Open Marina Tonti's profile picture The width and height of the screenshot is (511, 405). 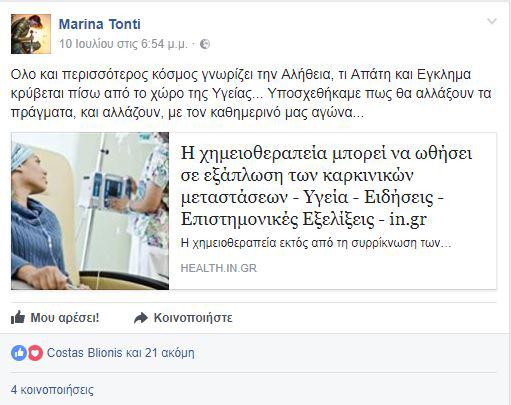pos(31,34)
